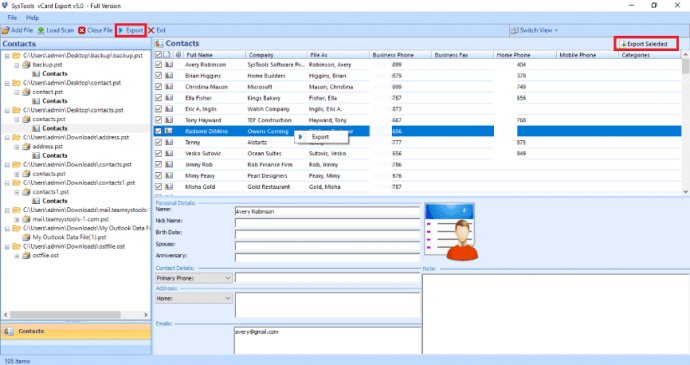The height and width of the screenshot is (365, 690).
Task: Open the Primary Phone combo box
Action: (x=194, y=278)
